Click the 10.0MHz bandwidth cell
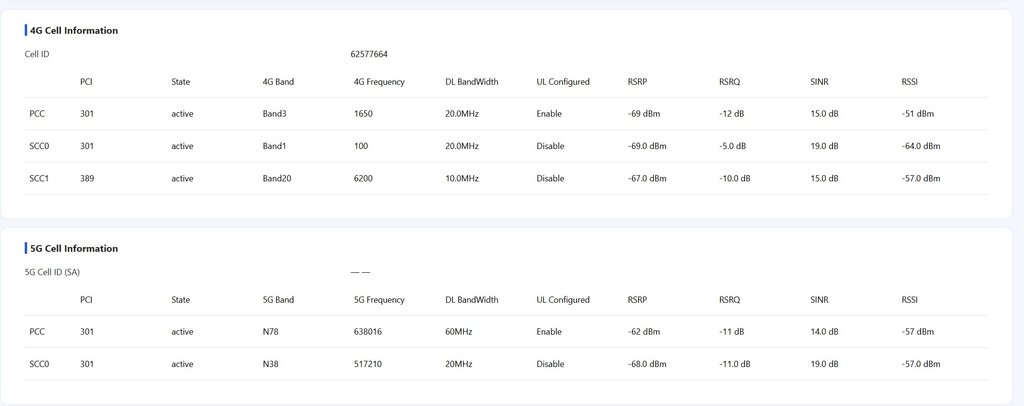This screenshot has width=1024, height=406. (x=462, y=179)
